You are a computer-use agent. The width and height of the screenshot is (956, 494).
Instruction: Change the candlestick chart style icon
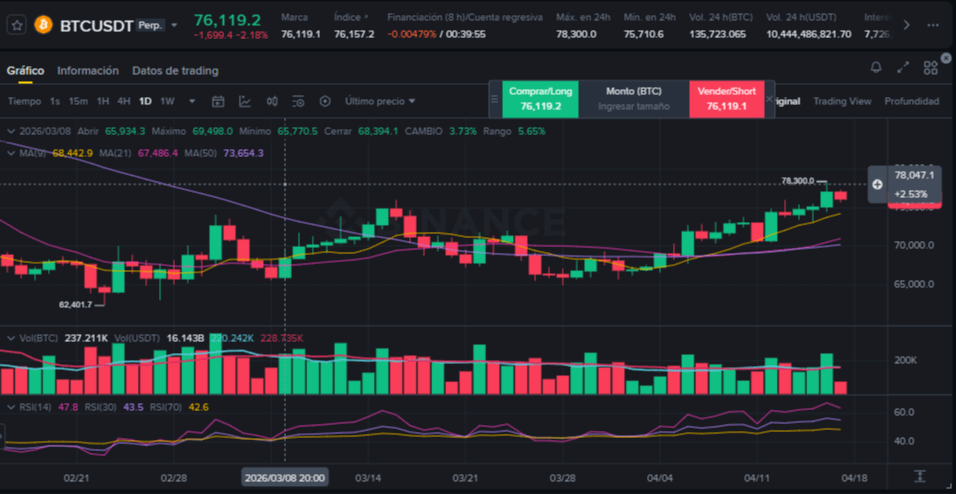271,101
